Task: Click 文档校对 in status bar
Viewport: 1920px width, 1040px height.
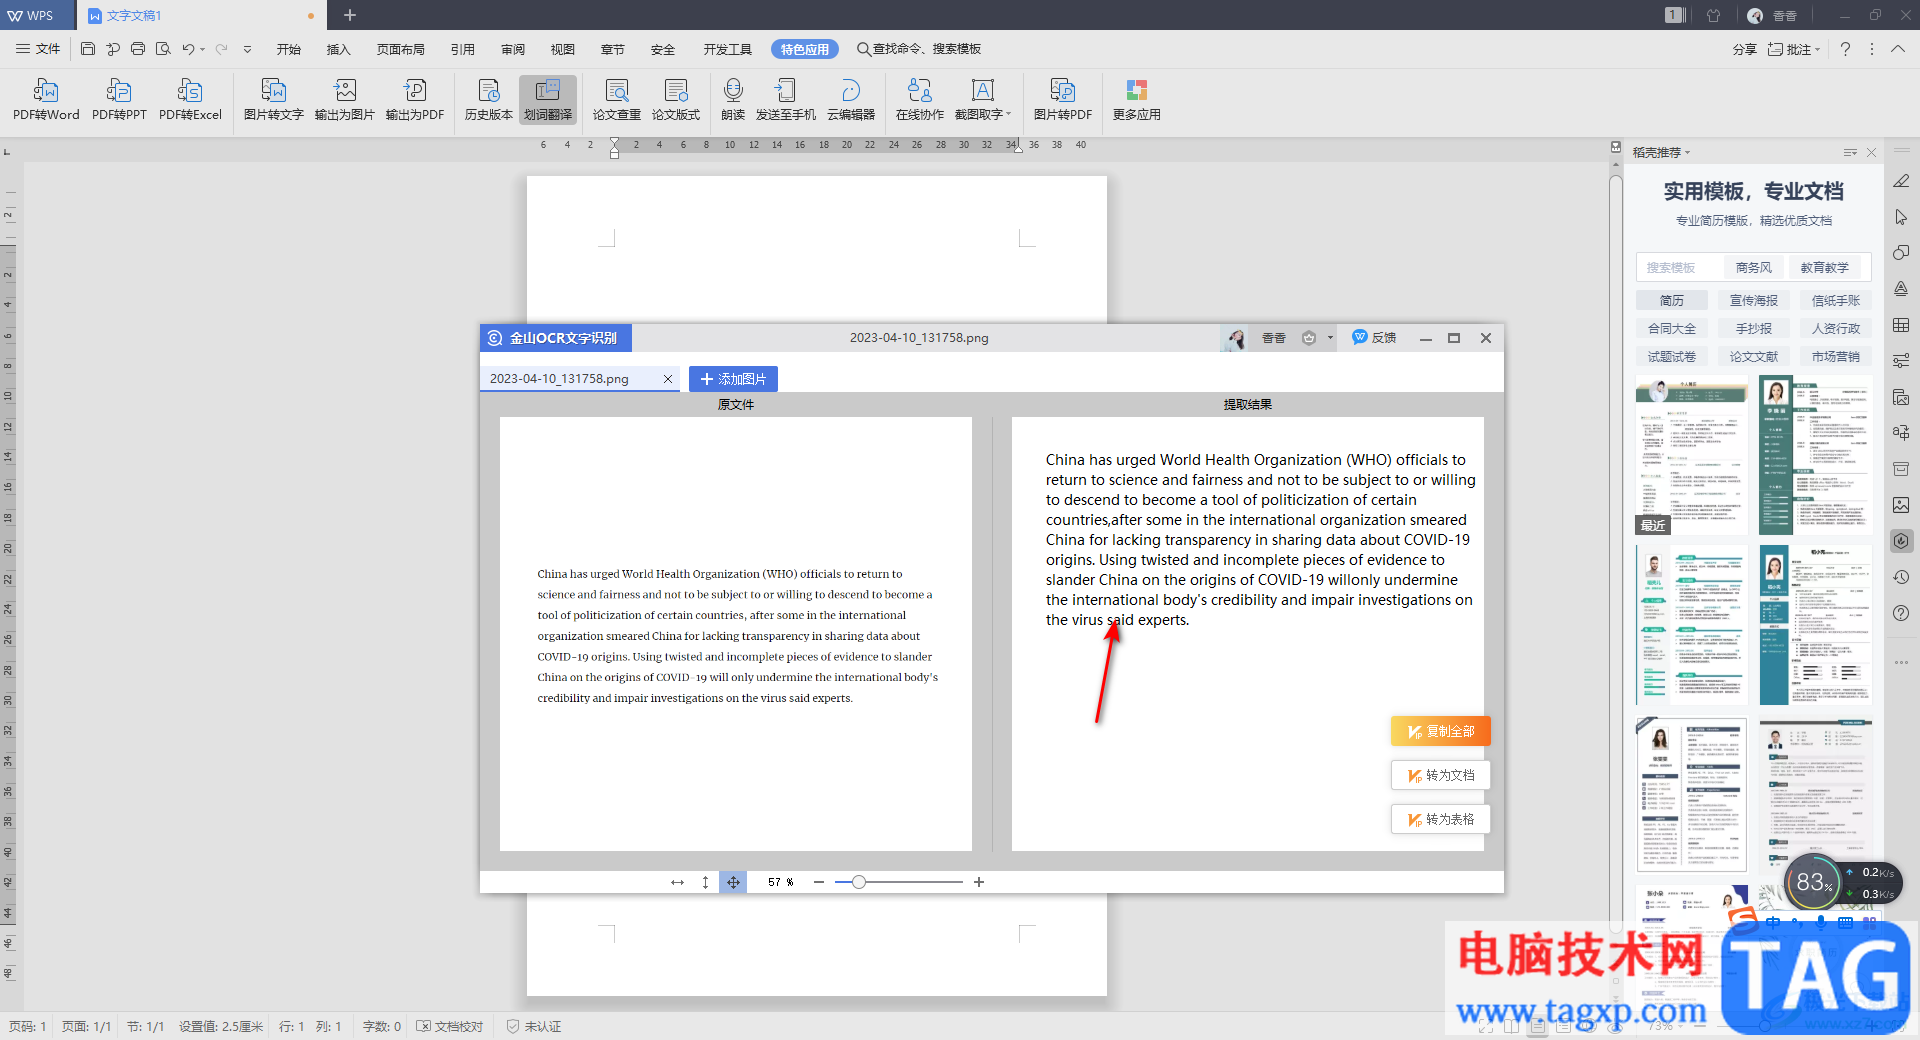Action: [450, 1026]
